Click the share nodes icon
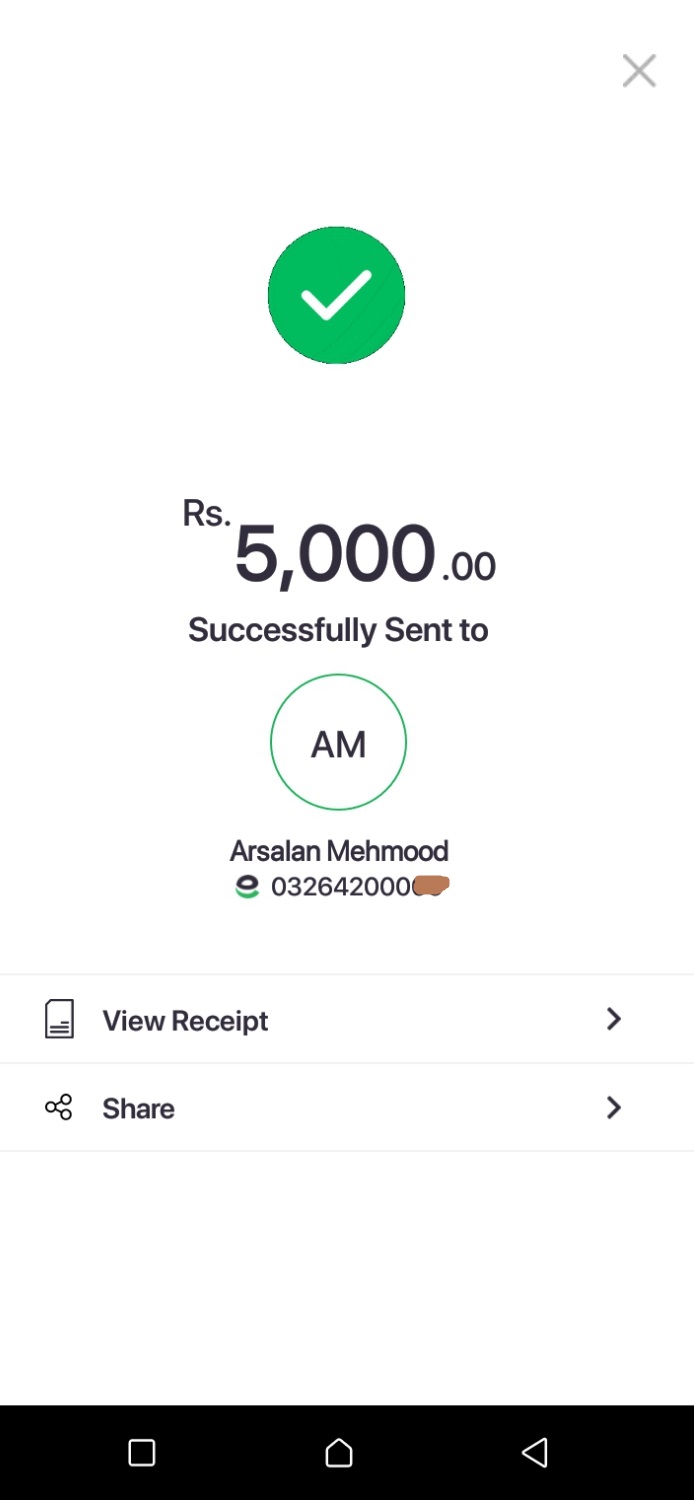Image resolution: width=694 pixels, height=1500 pixels. (59, 1107)
